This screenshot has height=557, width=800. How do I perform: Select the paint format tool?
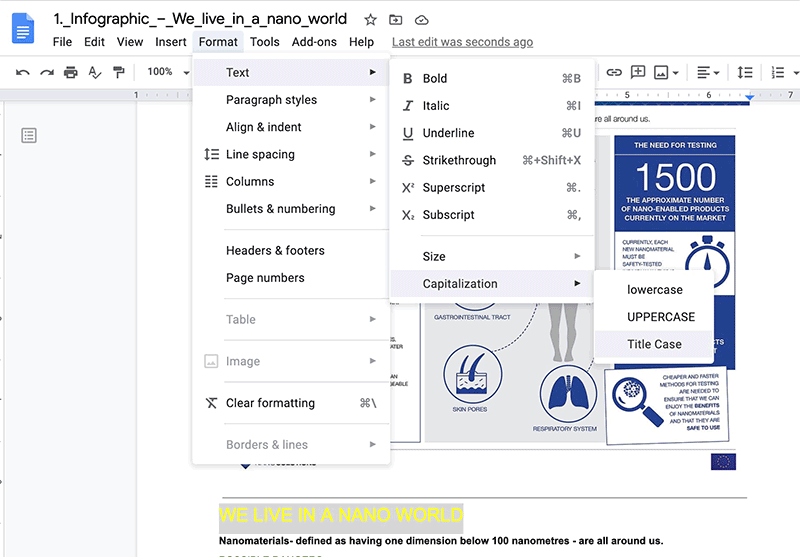(x=118, y=72)
